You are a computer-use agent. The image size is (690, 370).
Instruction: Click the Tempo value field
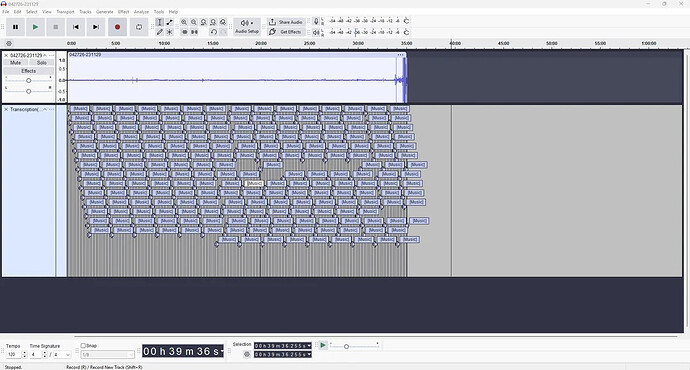click(13, 355)
